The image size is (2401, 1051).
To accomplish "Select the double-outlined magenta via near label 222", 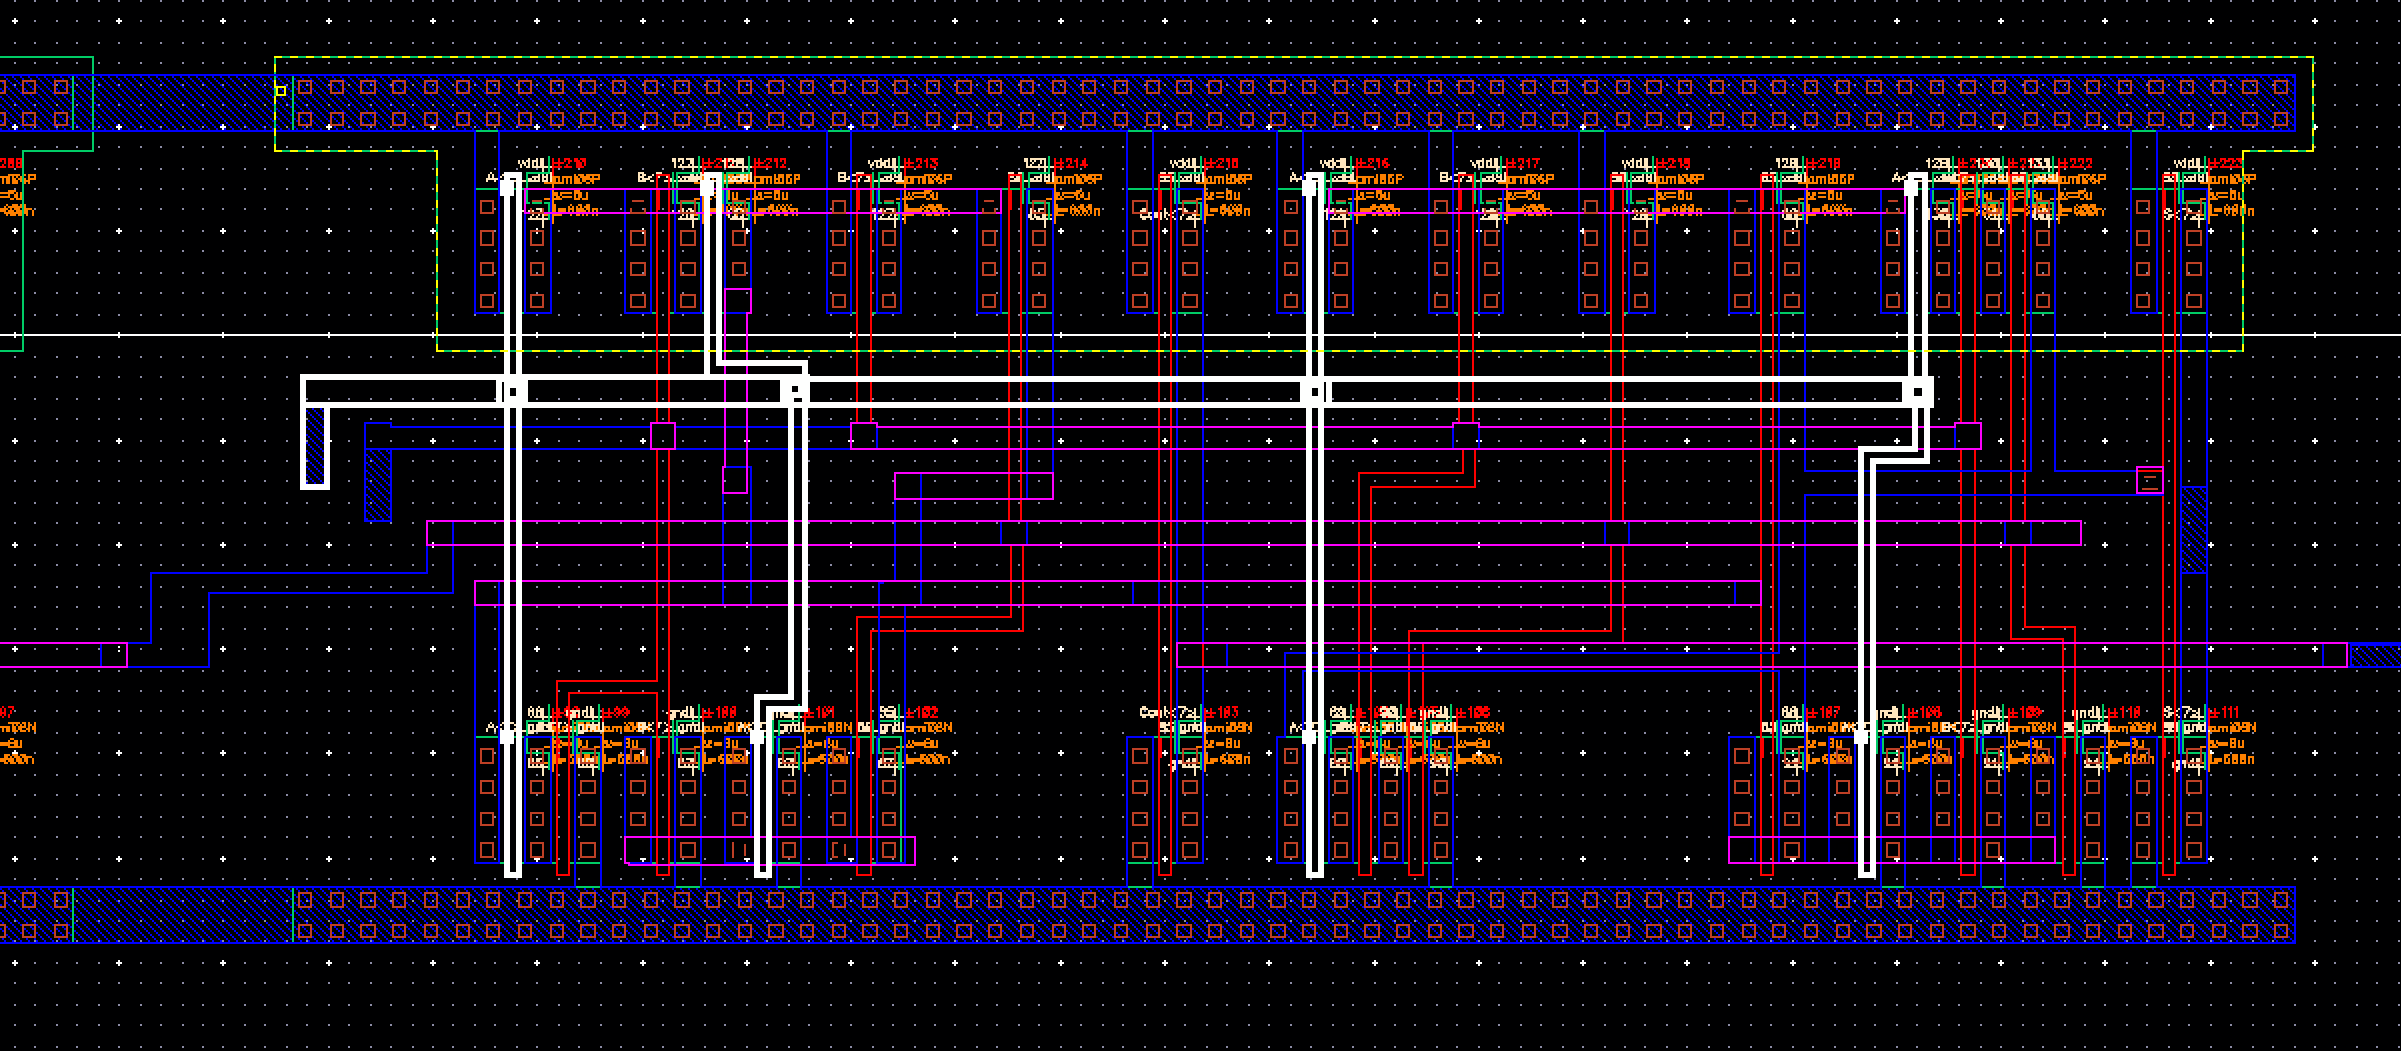I will [x=2150, y=481].
